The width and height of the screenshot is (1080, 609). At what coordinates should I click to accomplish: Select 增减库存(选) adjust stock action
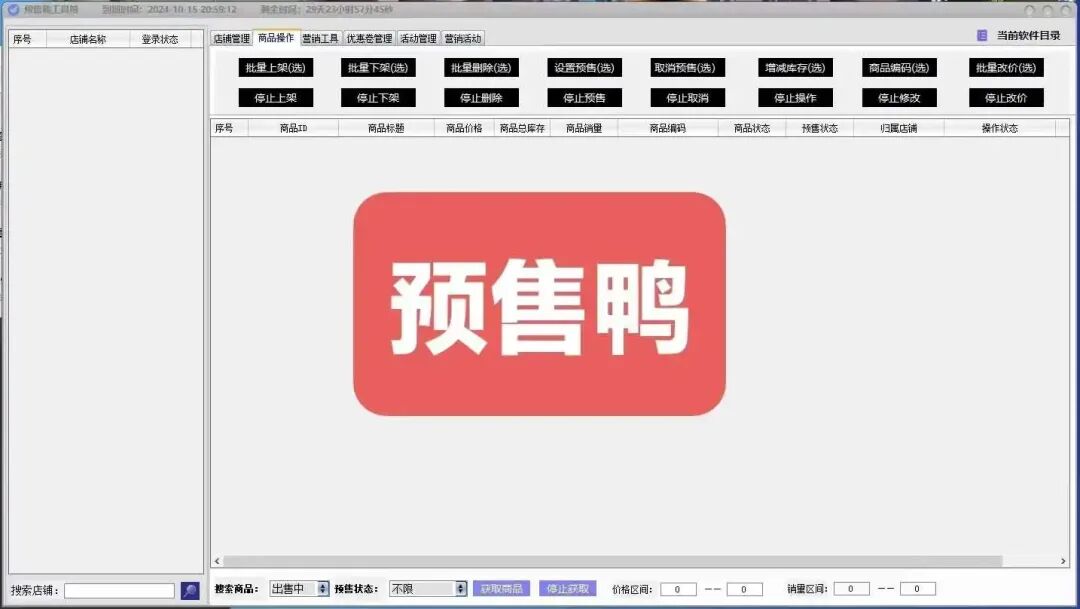[795, 67]
